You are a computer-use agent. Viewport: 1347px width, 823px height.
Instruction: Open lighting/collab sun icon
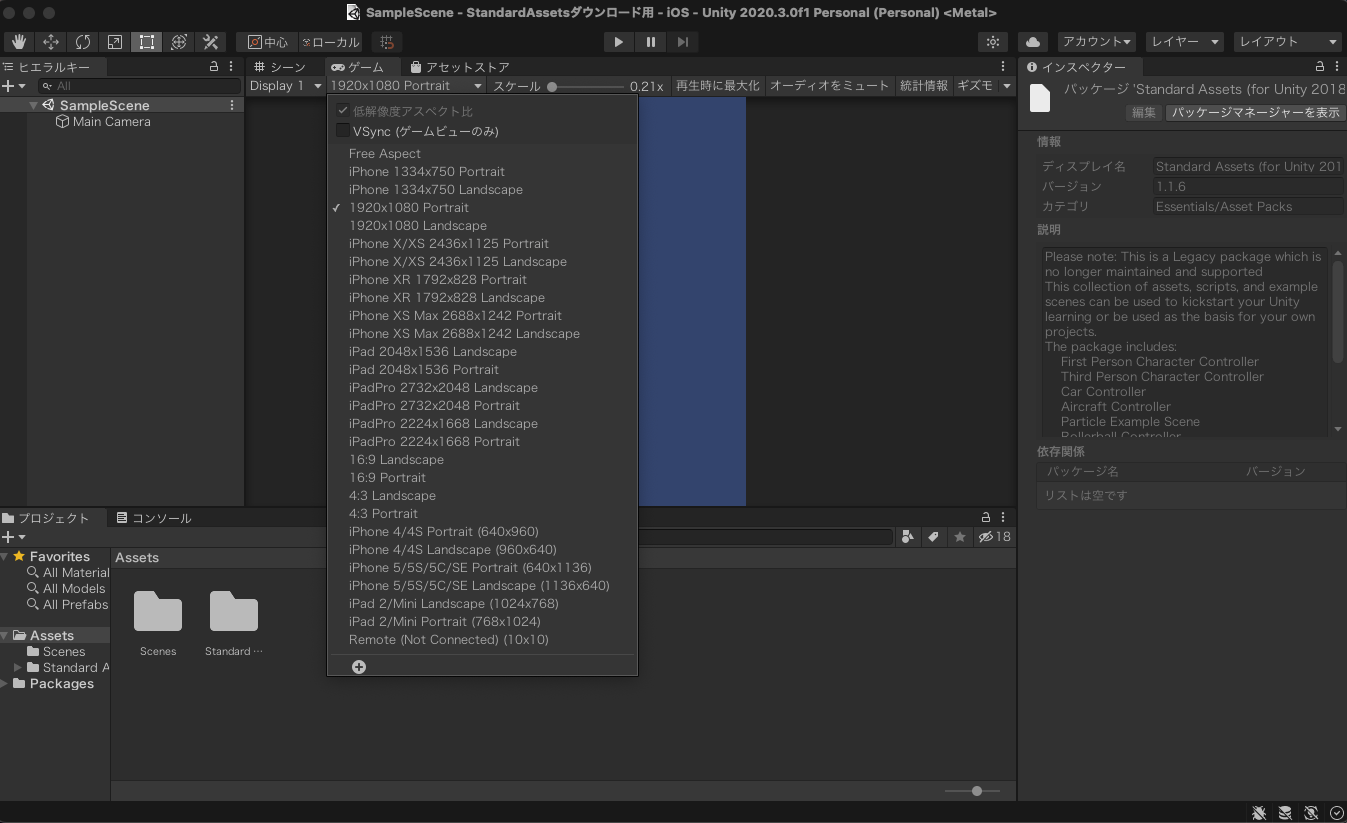pos(993,42)
